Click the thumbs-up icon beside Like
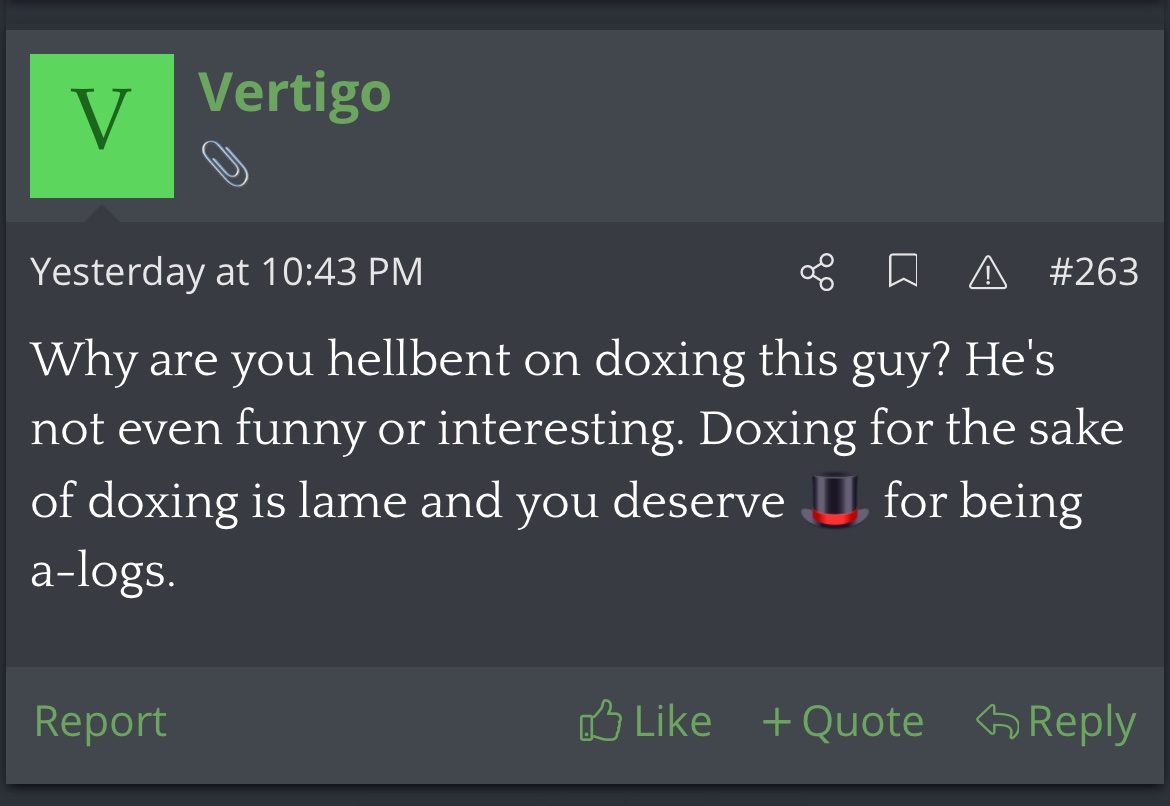 601,721
